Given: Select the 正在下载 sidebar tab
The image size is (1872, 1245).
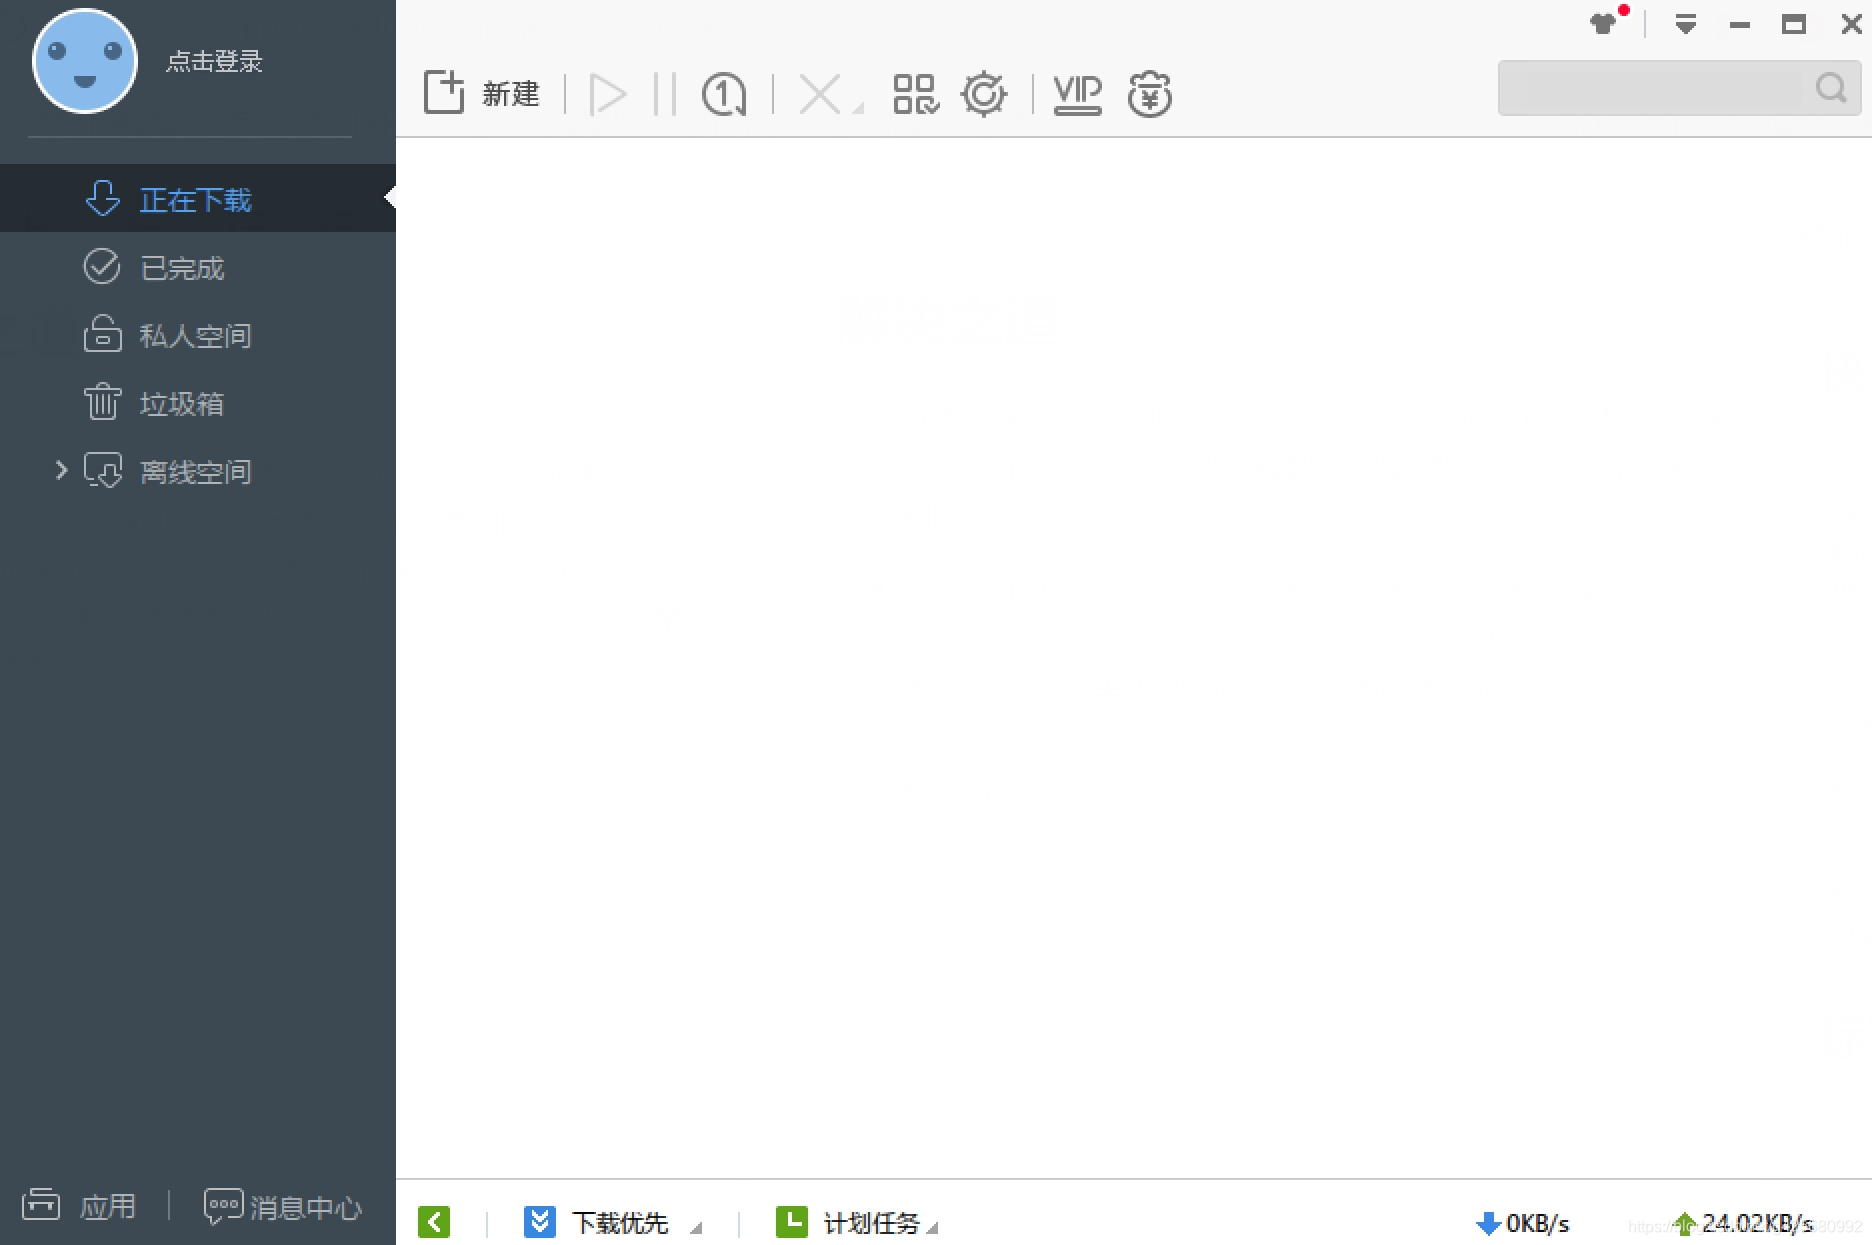Looking at the screenshot, I should [198, 199].
